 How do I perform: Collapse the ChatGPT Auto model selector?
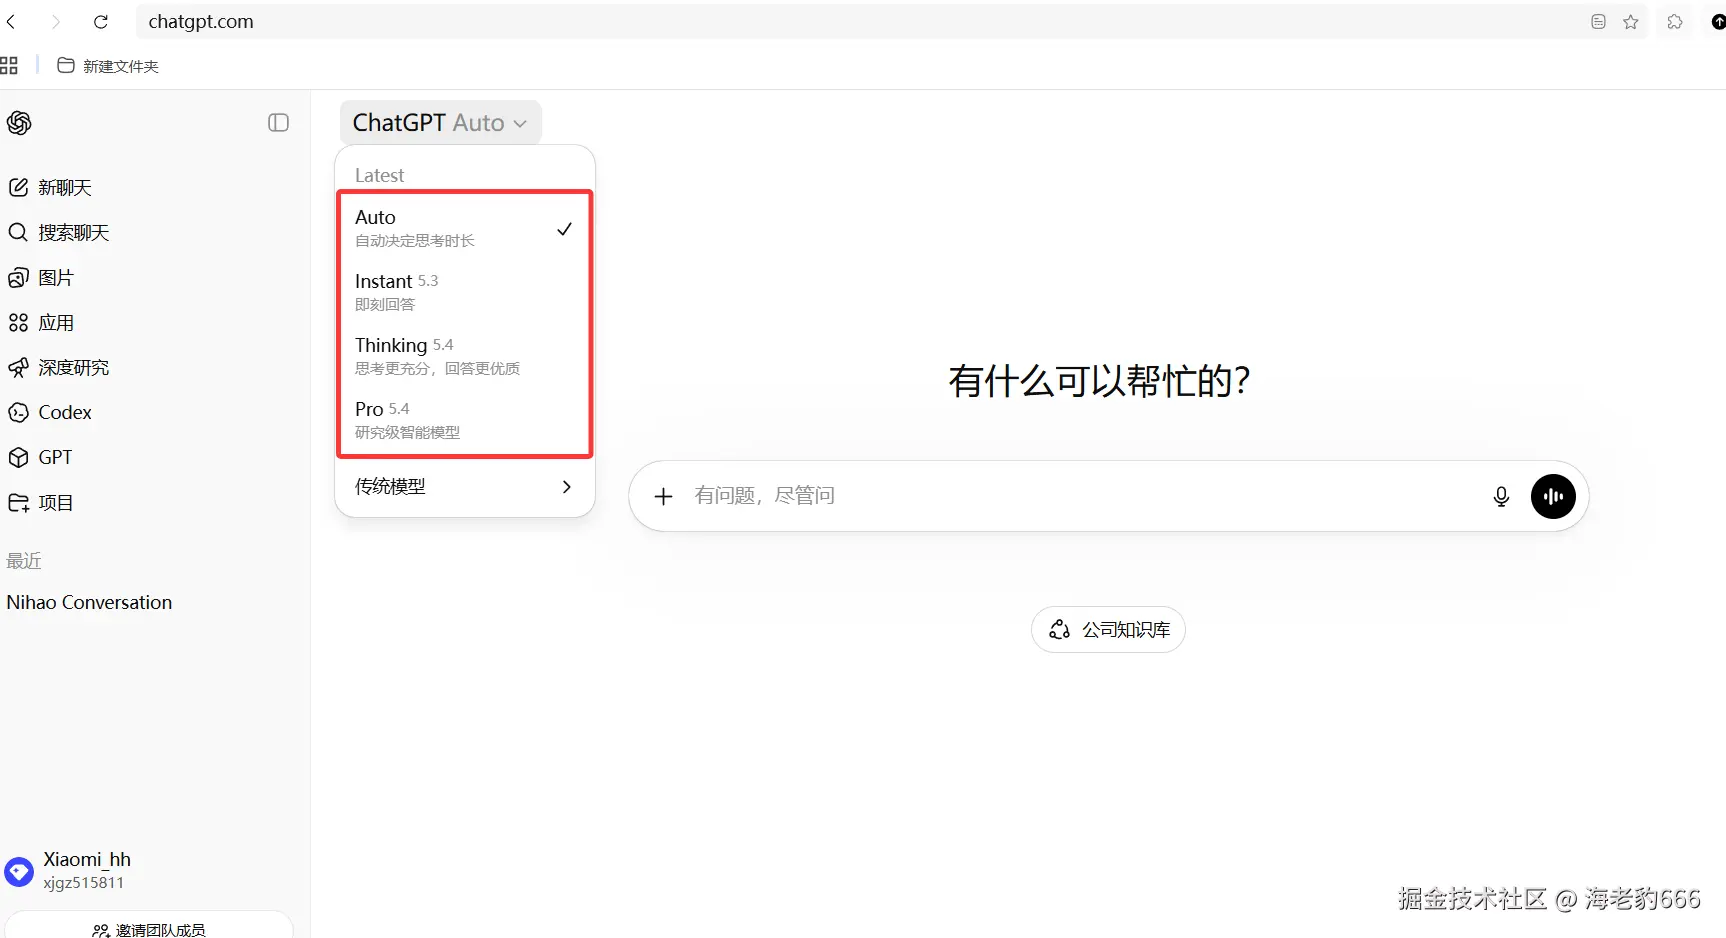(440, 123)
